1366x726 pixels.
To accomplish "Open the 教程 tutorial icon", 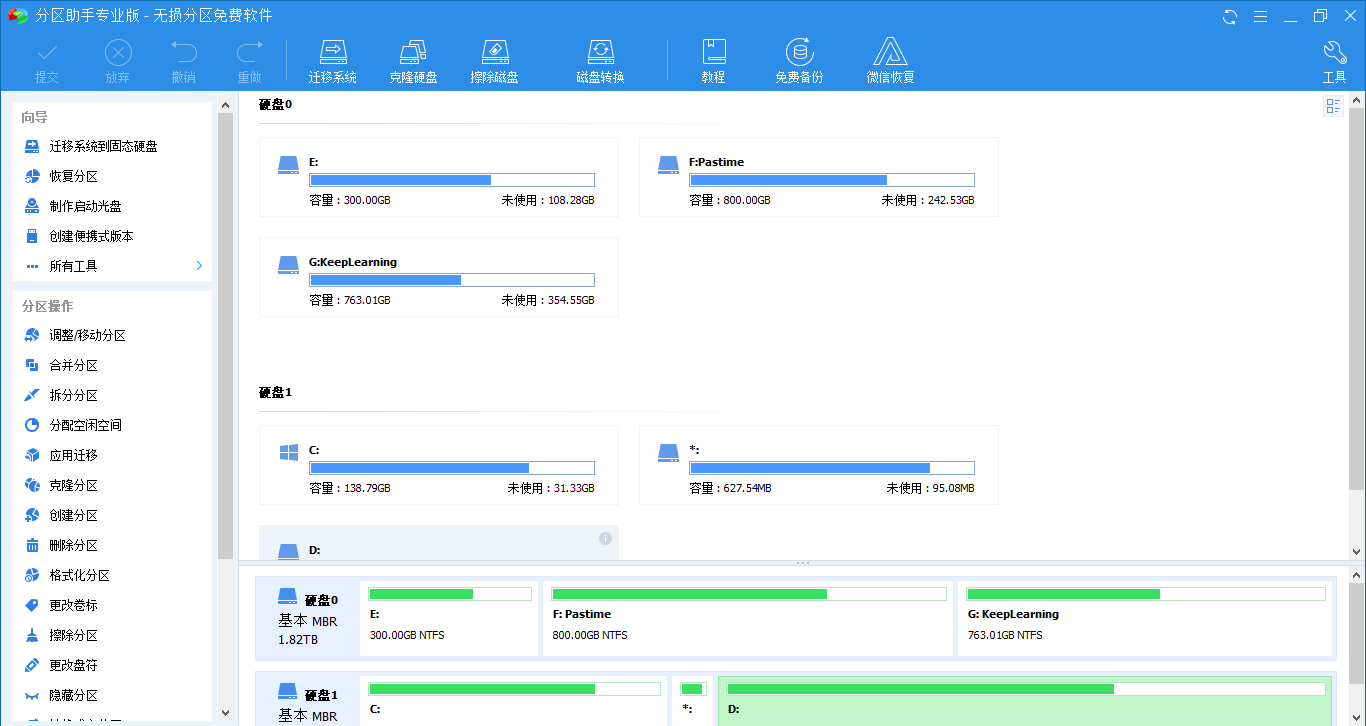I will tap(713, 53).
